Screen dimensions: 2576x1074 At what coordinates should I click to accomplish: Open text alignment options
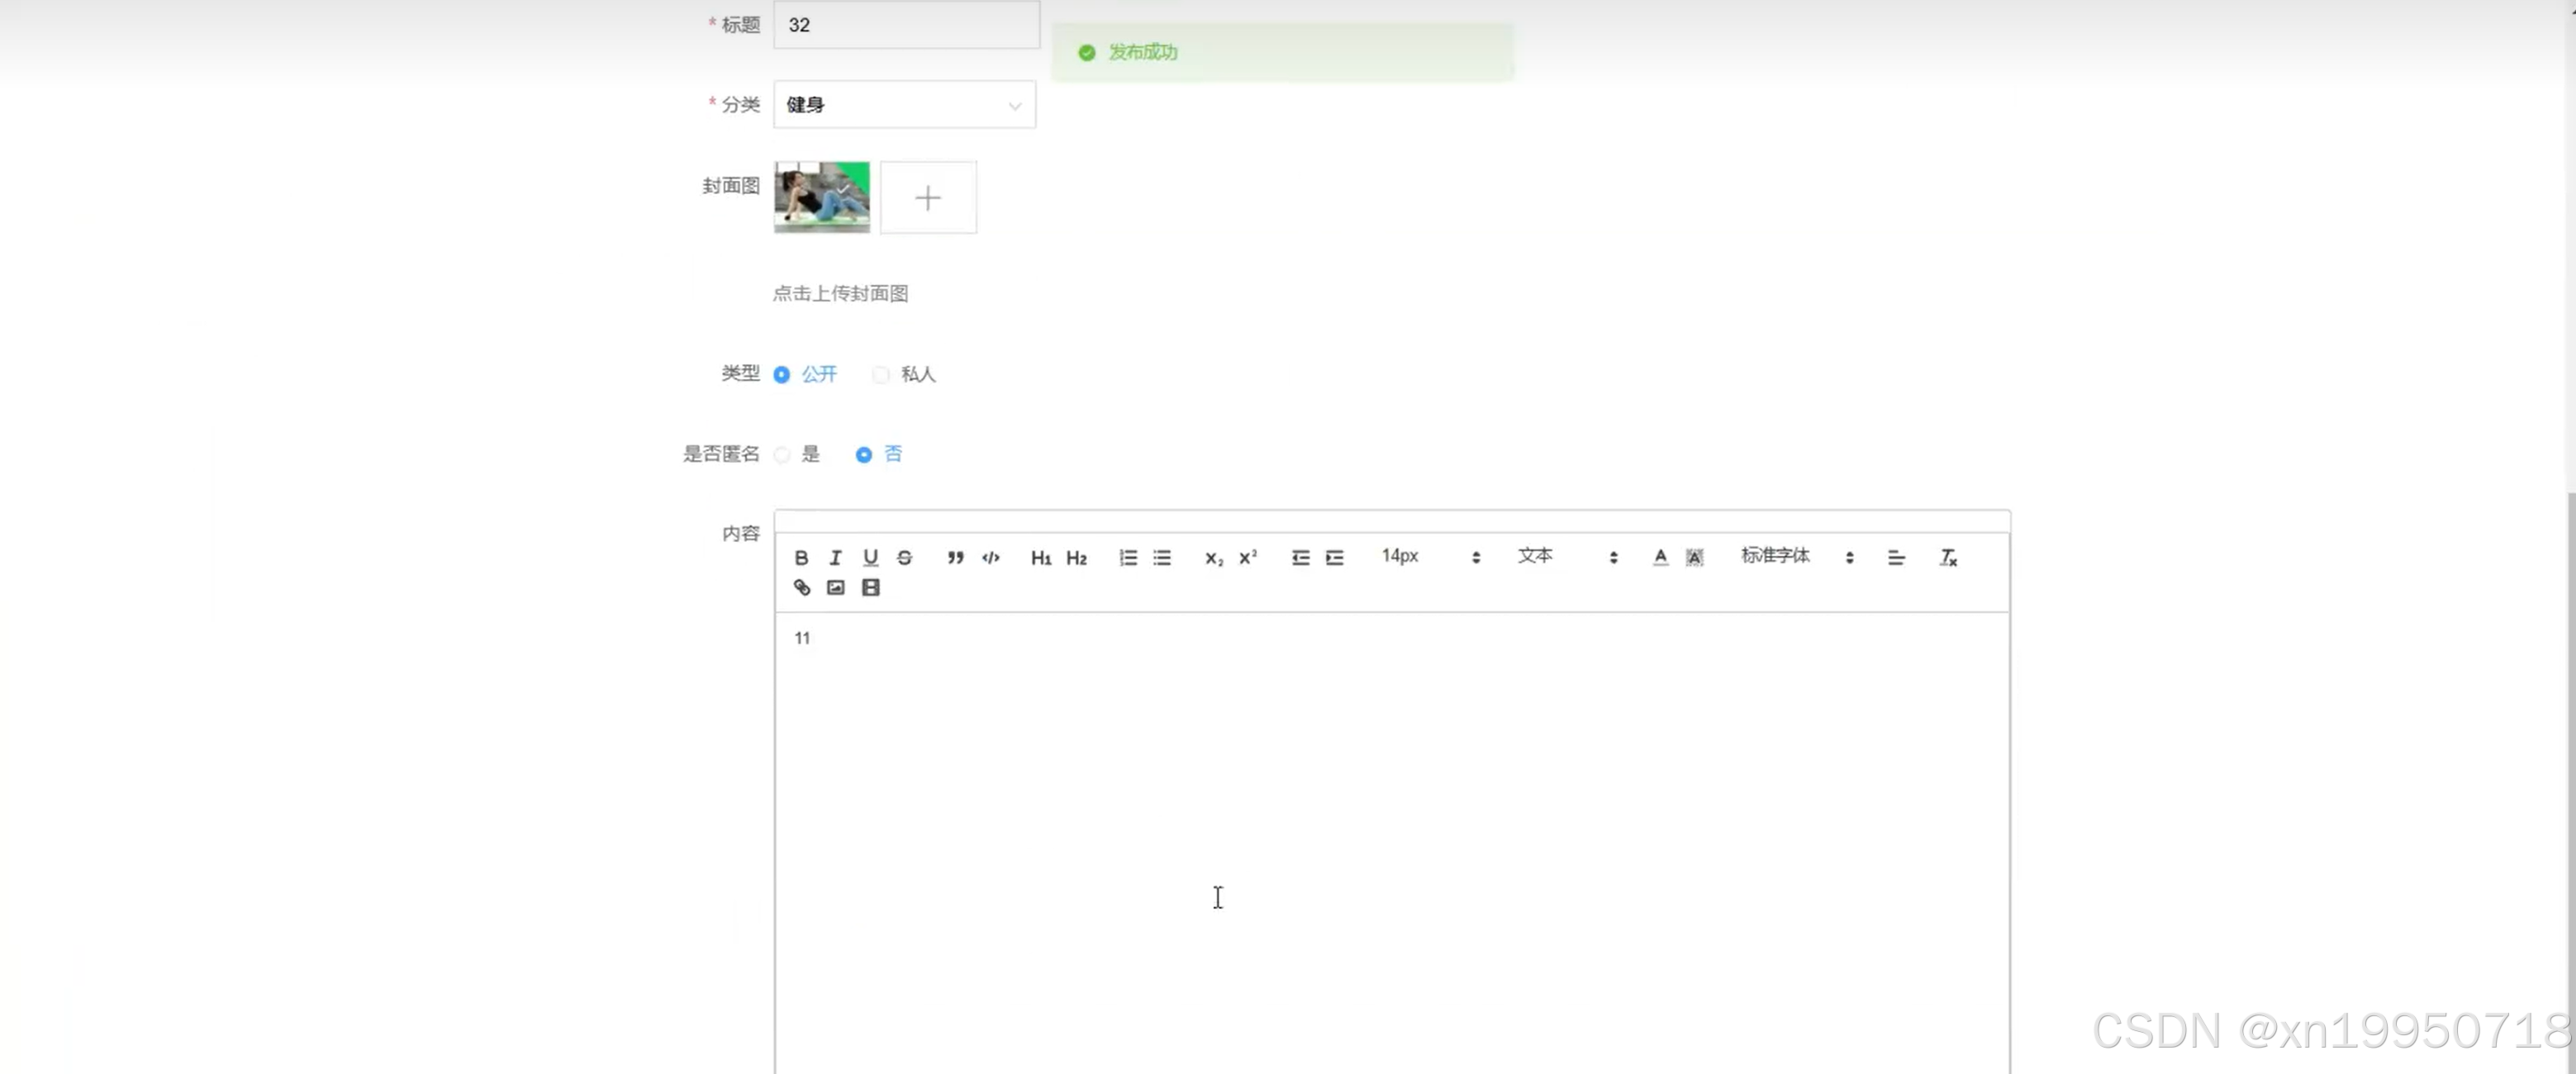coord(1896,557)
